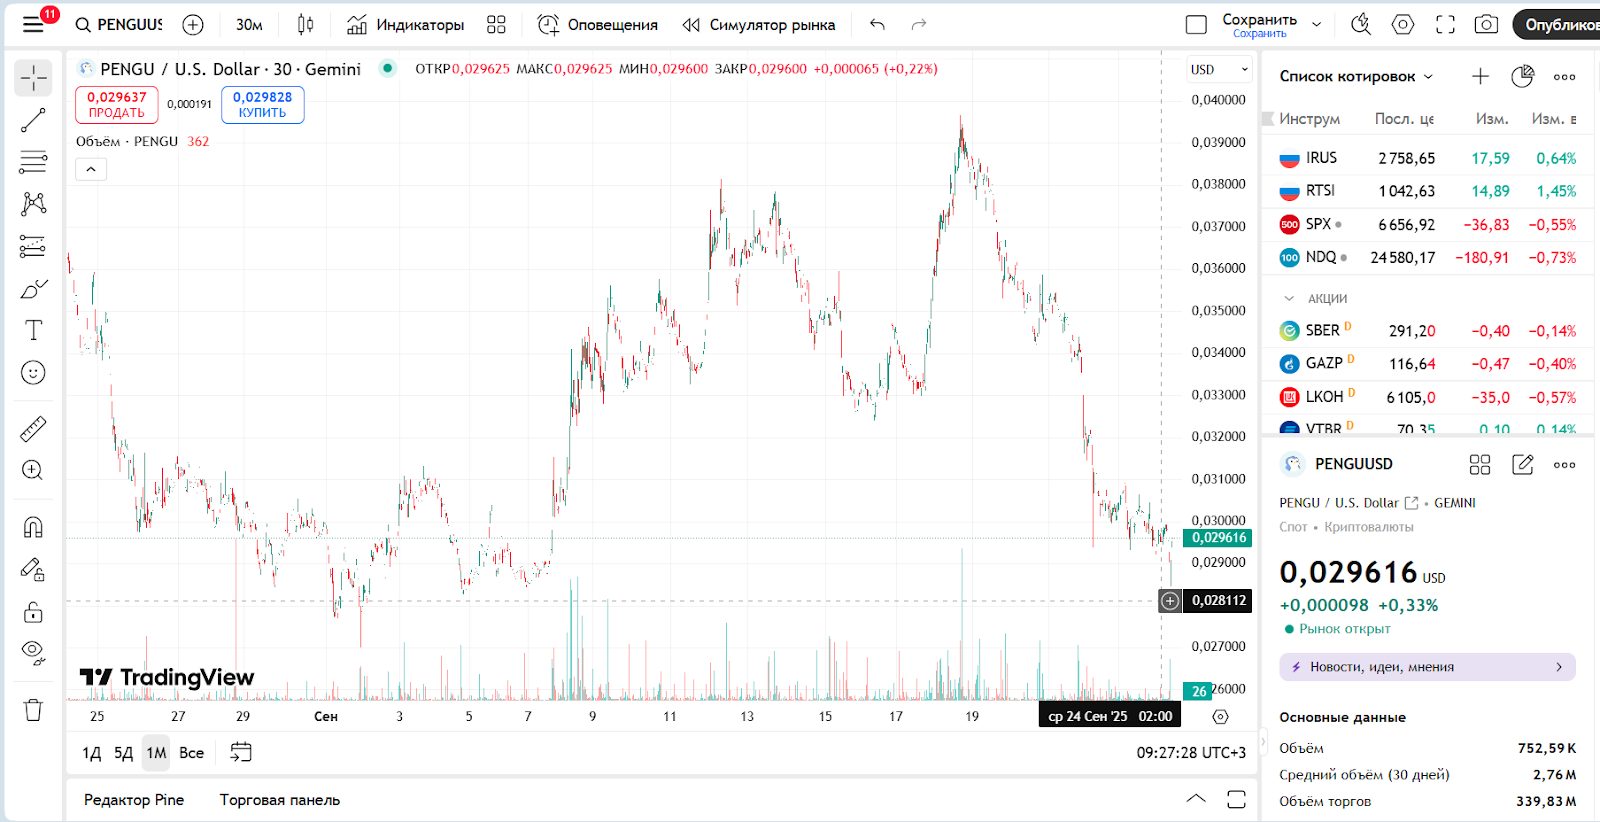Launch Симулятор рынка replay mode
This screenshot has width=1600, height=822.
point(758,24)
